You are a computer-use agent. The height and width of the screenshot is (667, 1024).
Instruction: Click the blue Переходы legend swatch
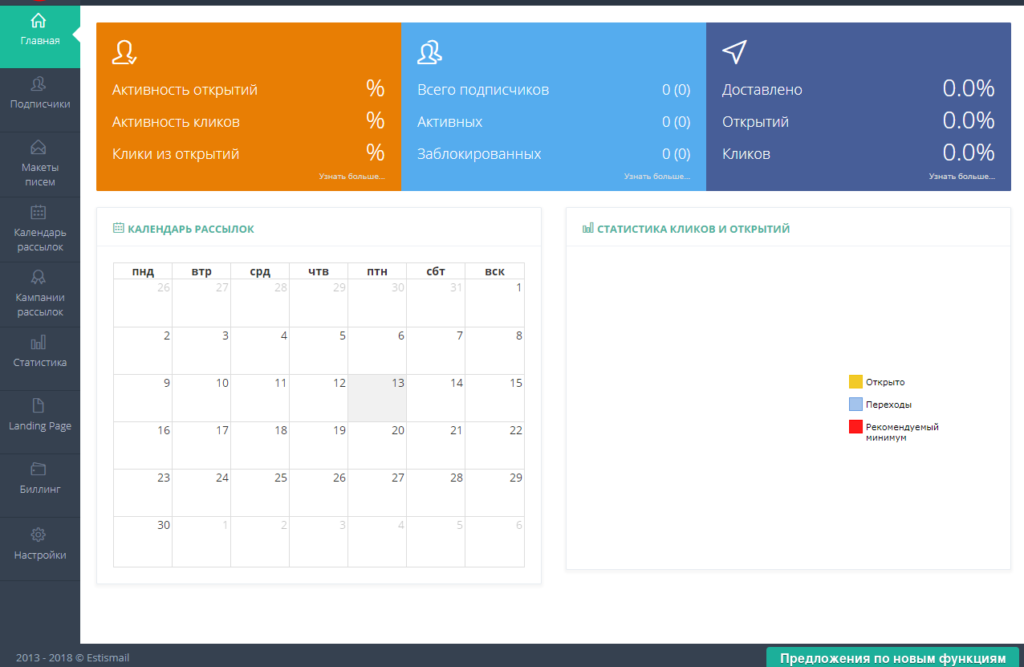coord(856,404)
